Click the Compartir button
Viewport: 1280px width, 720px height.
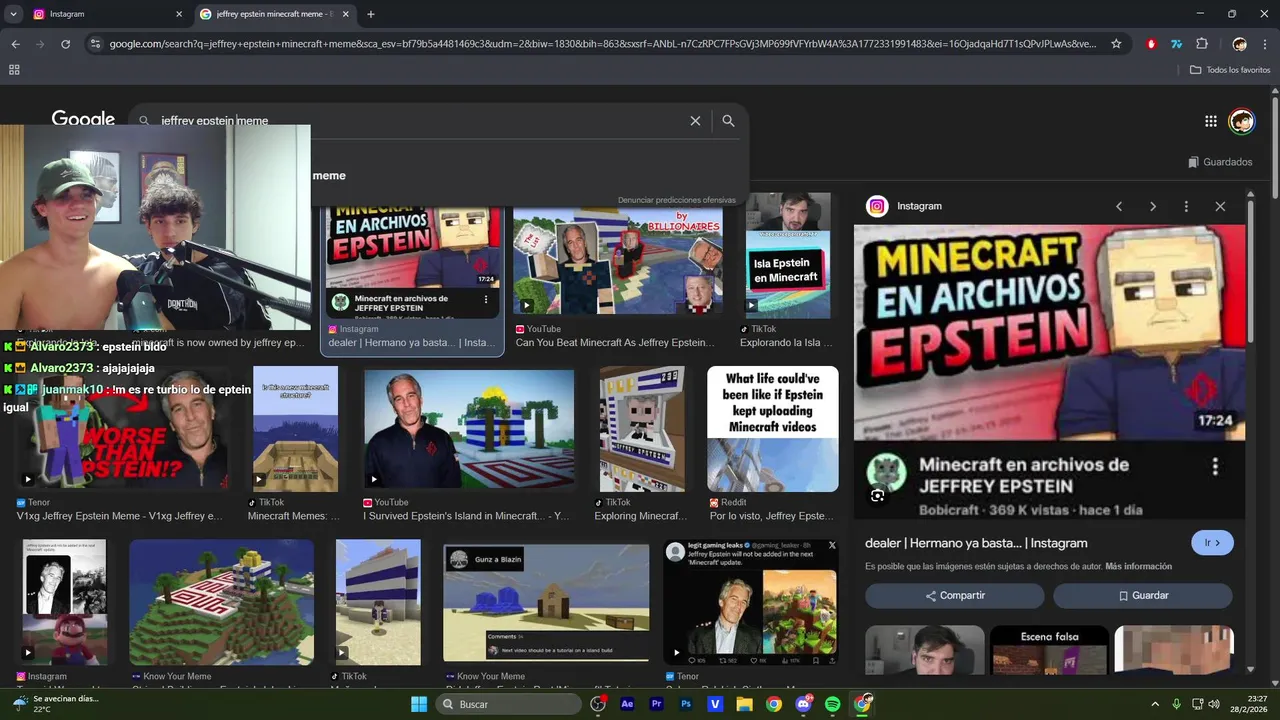pos(954,595)
